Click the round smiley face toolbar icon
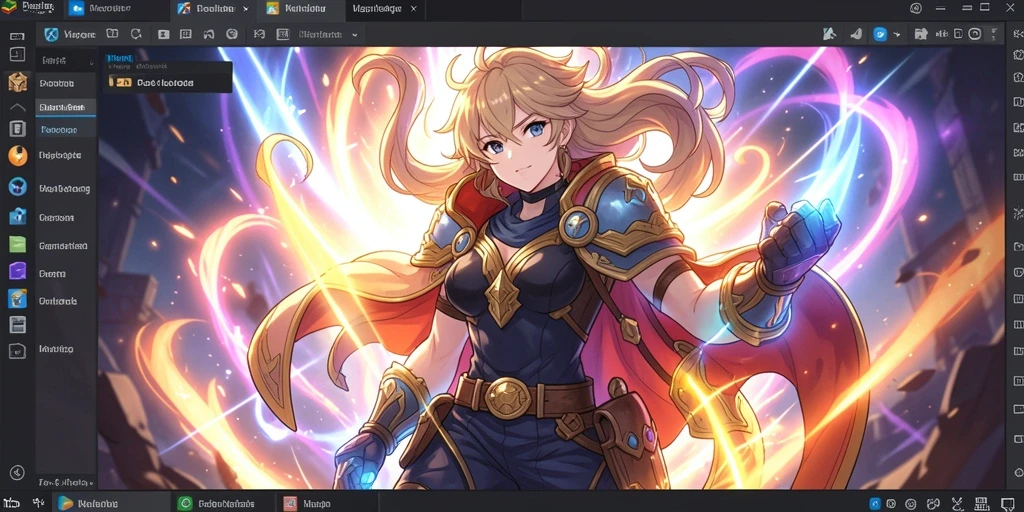This screenshot has width=1024, height=512. pyautogui.click(x=231, y=34)
